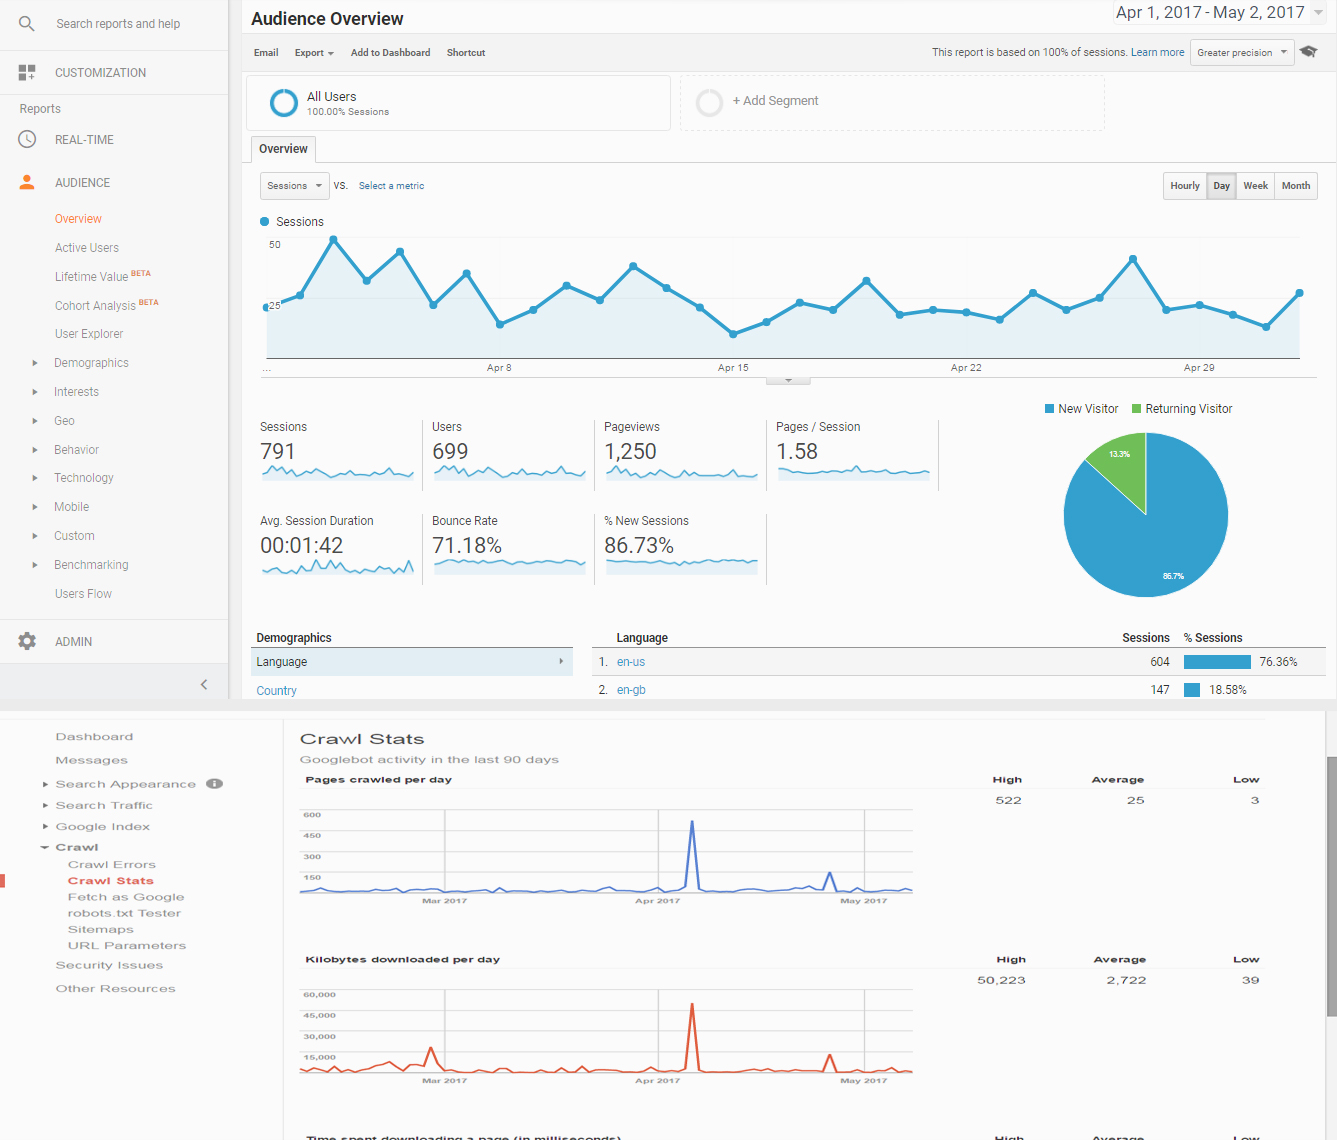This screenshot has height=1140, width=1337.
Task: Open URL Parameters
Action: [127, 945]
